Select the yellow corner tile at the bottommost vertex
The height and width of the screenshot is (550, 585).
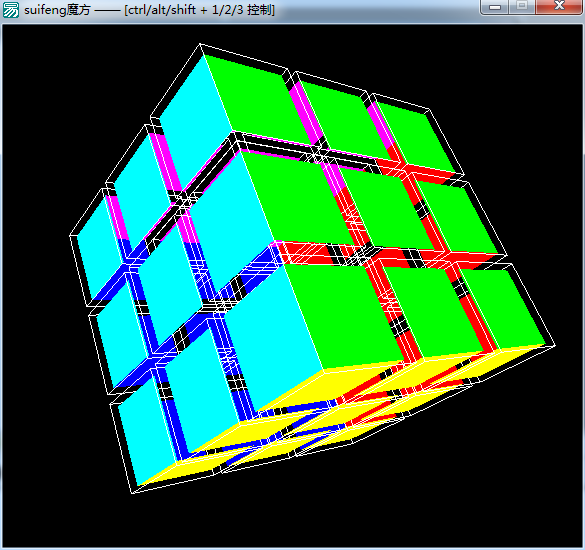point(179,470)
